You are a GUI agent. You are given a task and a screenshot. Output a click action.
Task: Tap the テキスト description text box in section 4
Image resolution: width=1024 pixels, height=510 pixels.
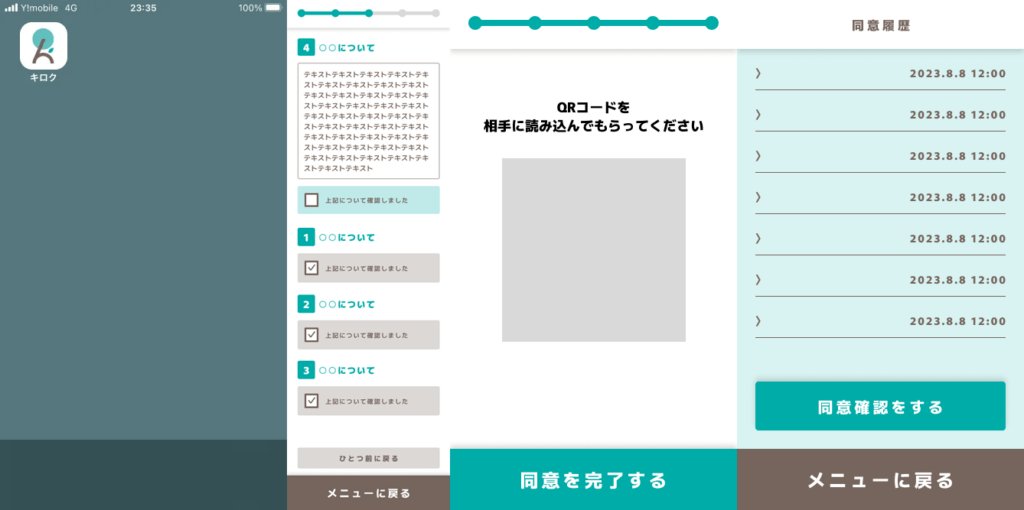(368, 121)
